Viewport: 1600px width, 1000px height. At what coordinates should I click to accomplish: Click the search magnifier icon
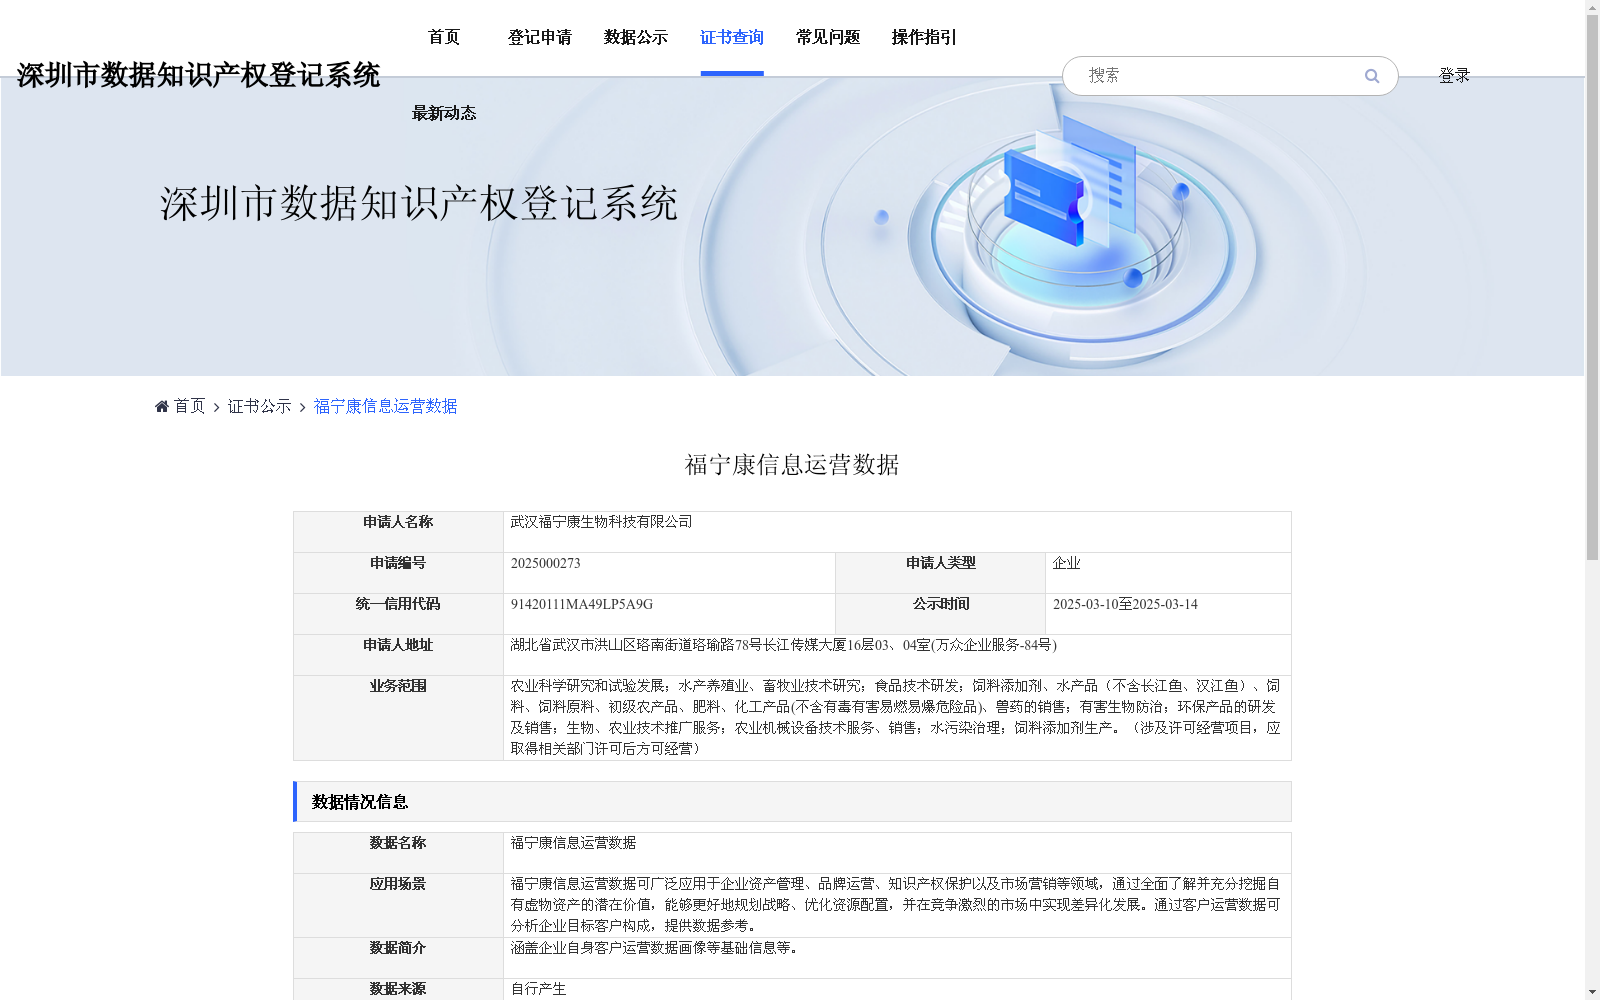(1372, 76)
